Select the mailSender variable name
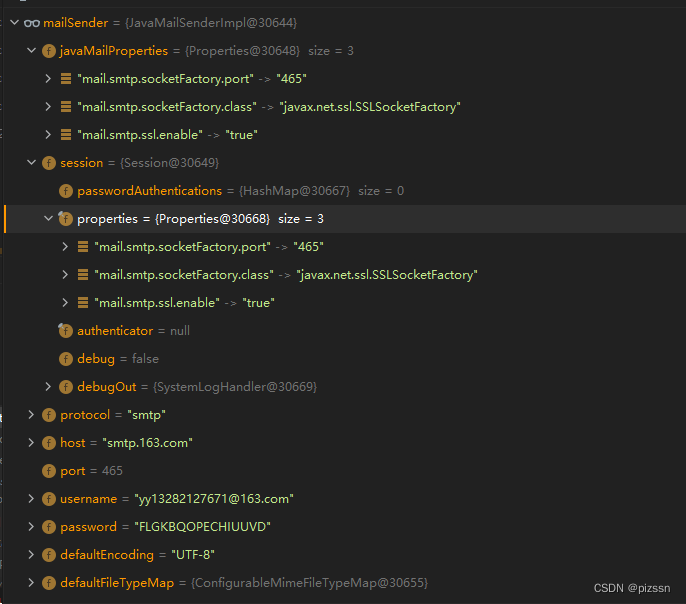Screen dimensions: 686x604 (75, 23)
